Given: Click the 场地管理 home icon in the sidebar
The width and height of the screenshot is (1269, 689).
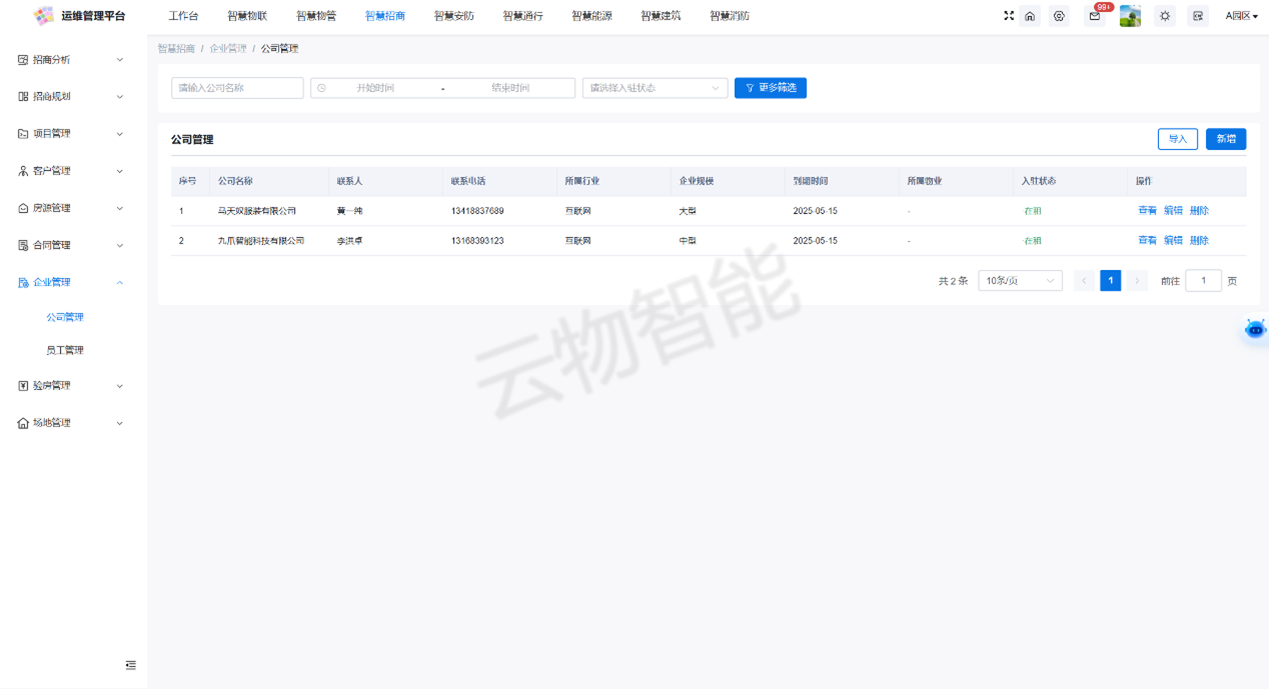Looking at the screenshot, I should 23,423.
